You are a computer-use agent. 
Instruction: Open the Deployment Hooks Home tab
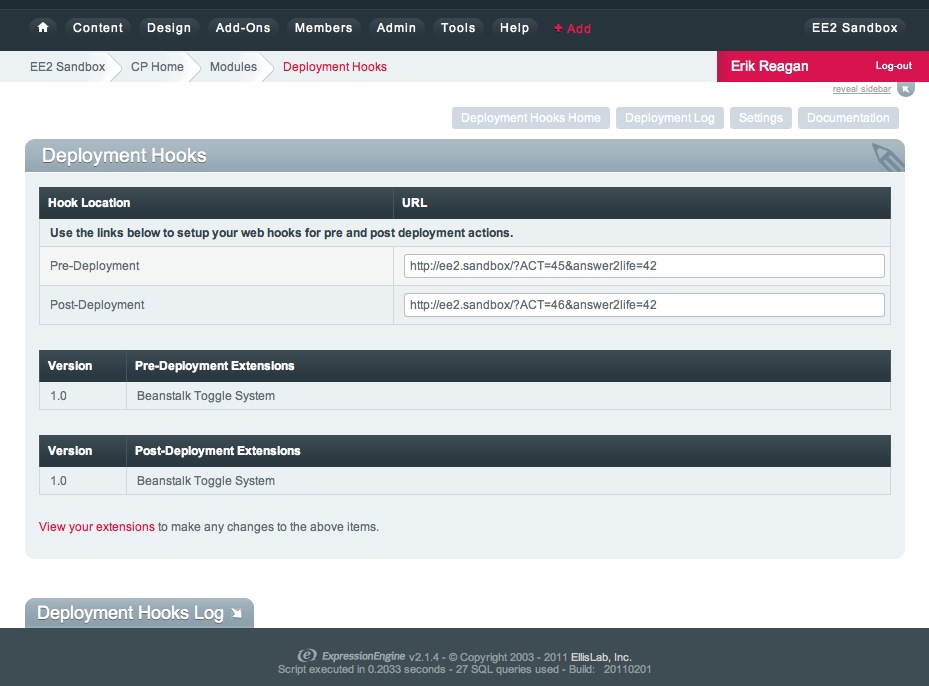click(531, 118)
